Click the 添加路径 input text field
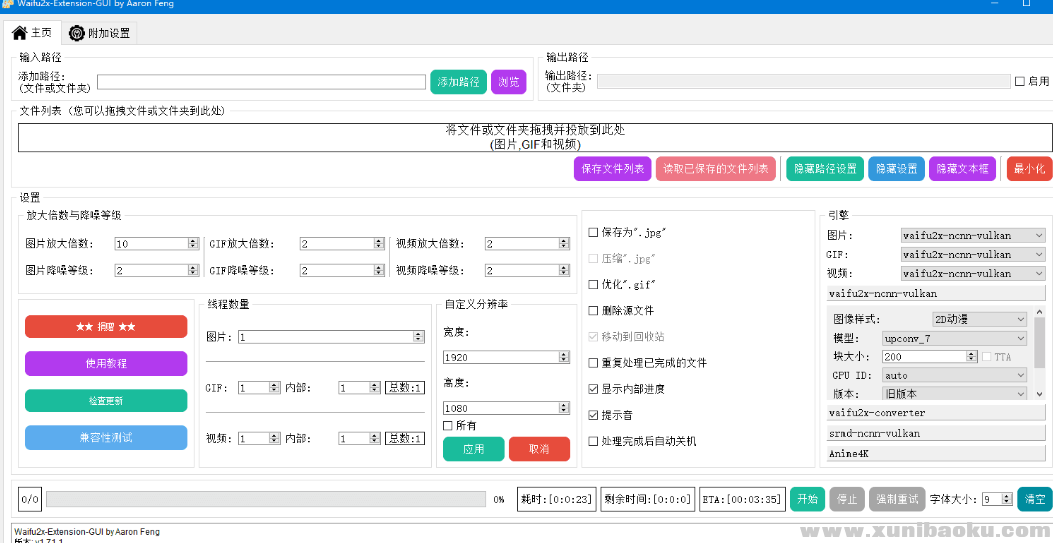This screenshot has height=543, width=1053. [x=261, y=82]
